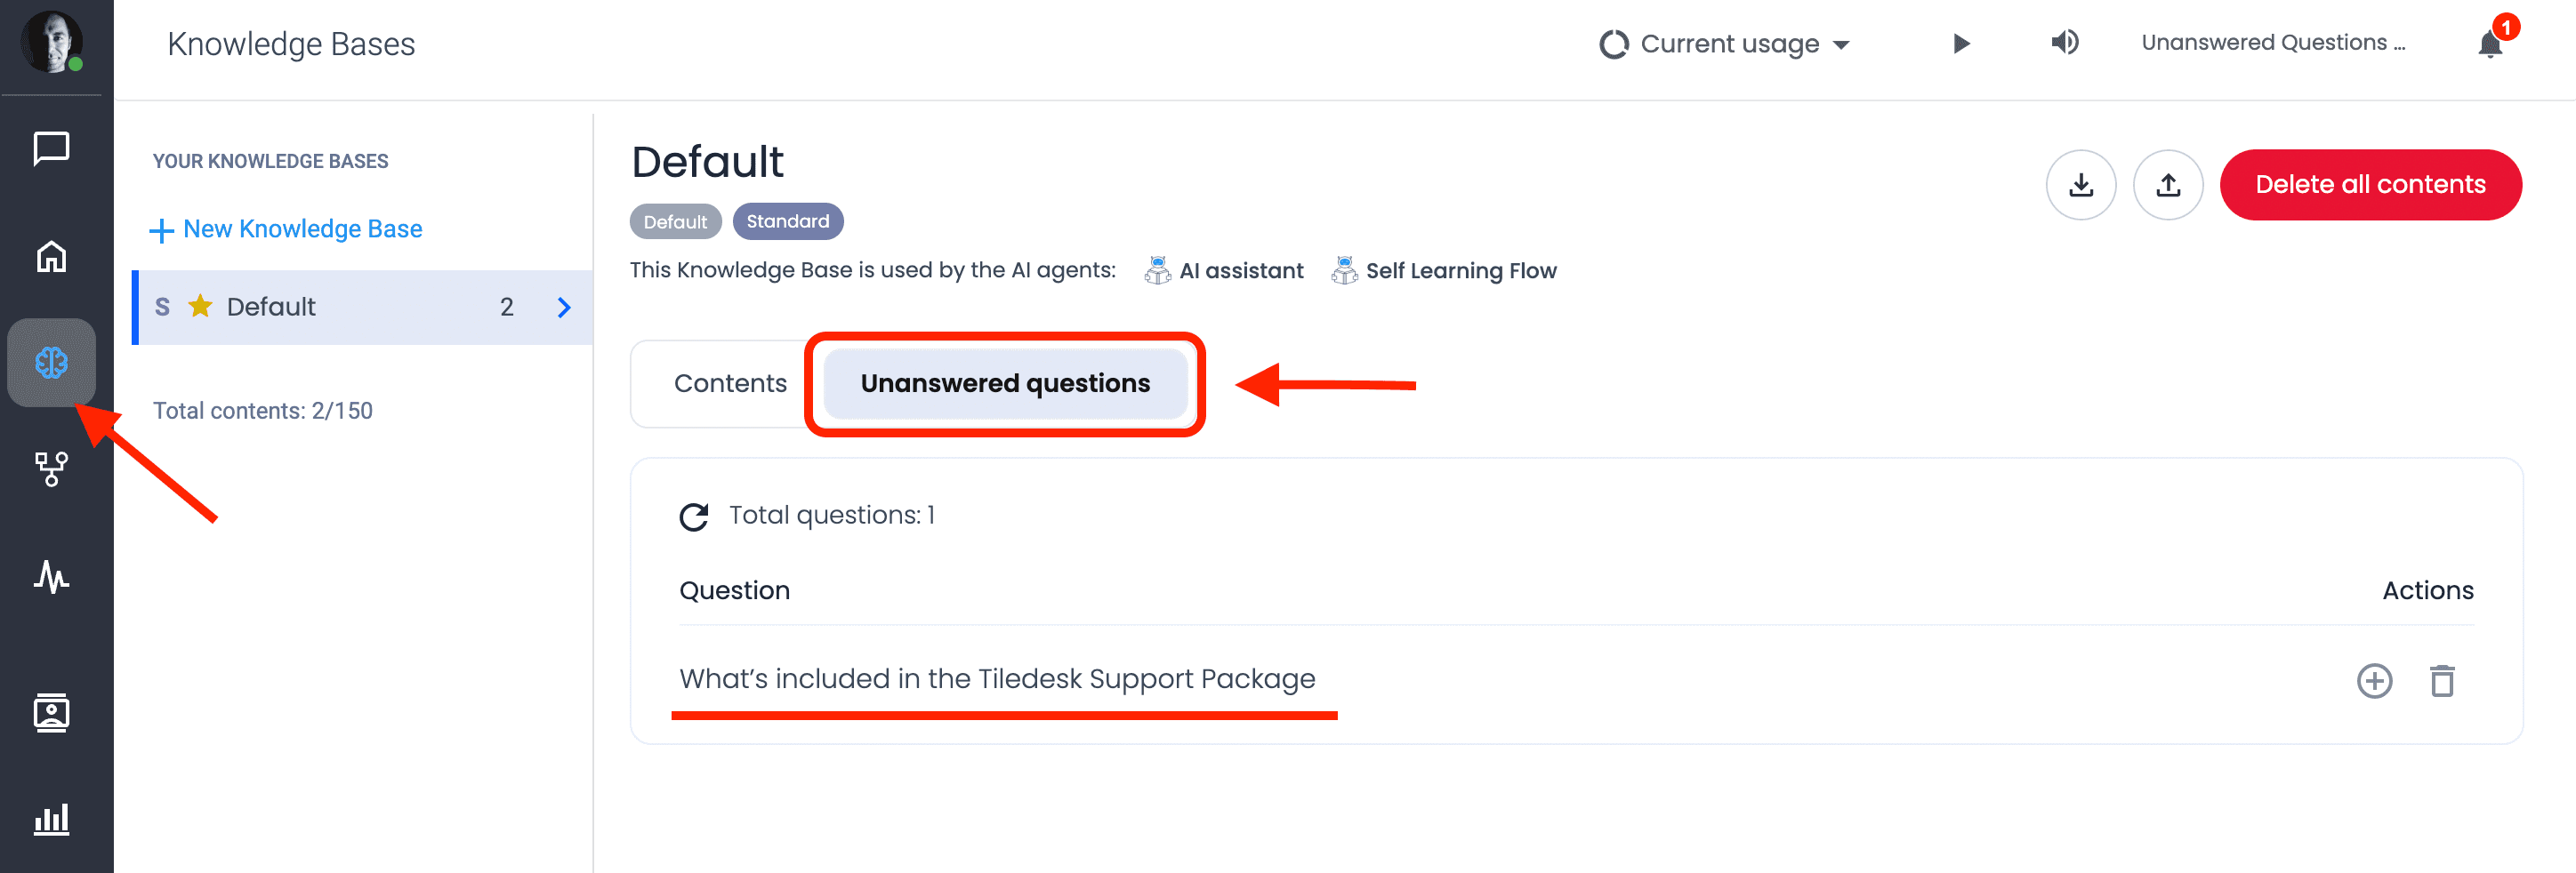Click the user profile avatar
The width and height of the screenshot is (2576, 873).
click(51, 42)
